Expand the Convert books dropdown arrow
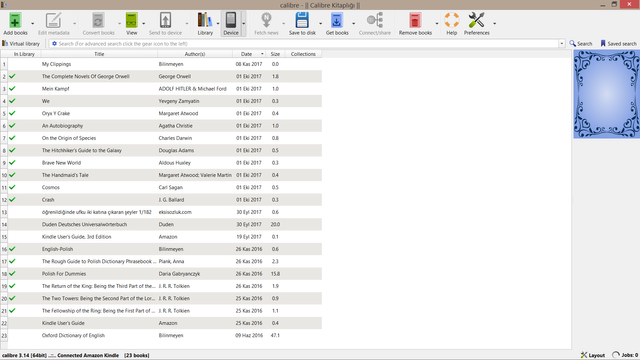The height and width of the screenshot is (360, 640). click(120, 24)
